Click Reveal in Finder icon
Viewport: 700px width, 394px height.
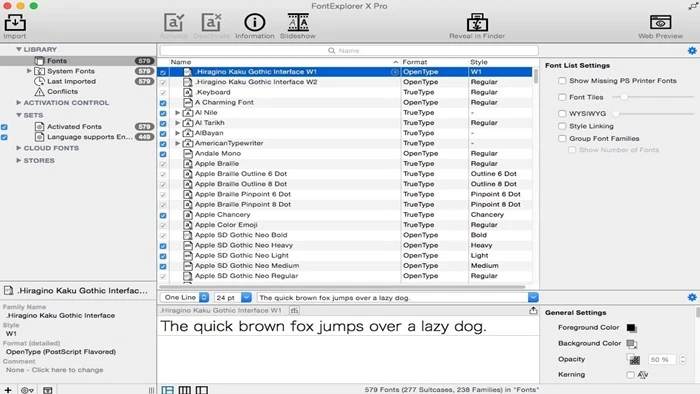click(x=477, y=26)
